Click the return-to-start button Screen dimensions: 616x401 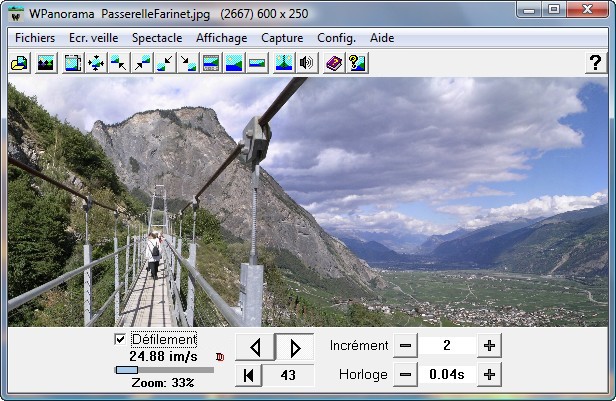248,375
